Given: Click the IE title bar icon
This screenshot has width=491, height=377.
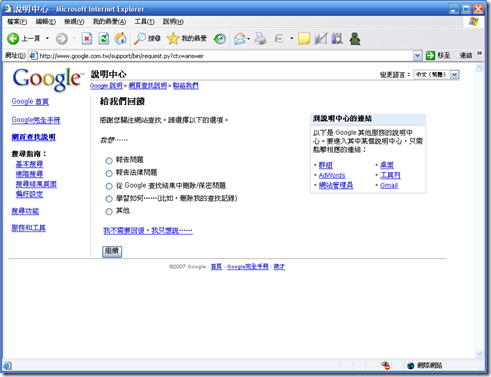Looking at the screenshot, I should (7, 9).
